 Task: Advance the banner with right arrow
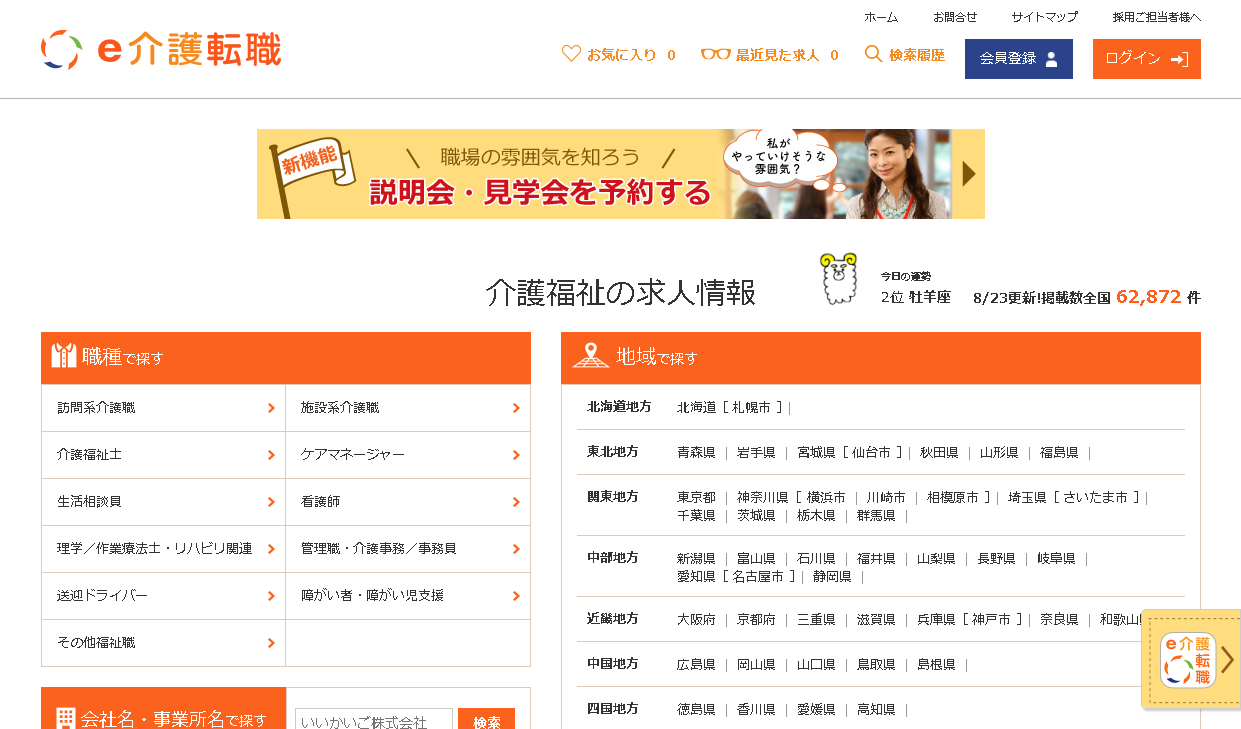click(968, 174)
